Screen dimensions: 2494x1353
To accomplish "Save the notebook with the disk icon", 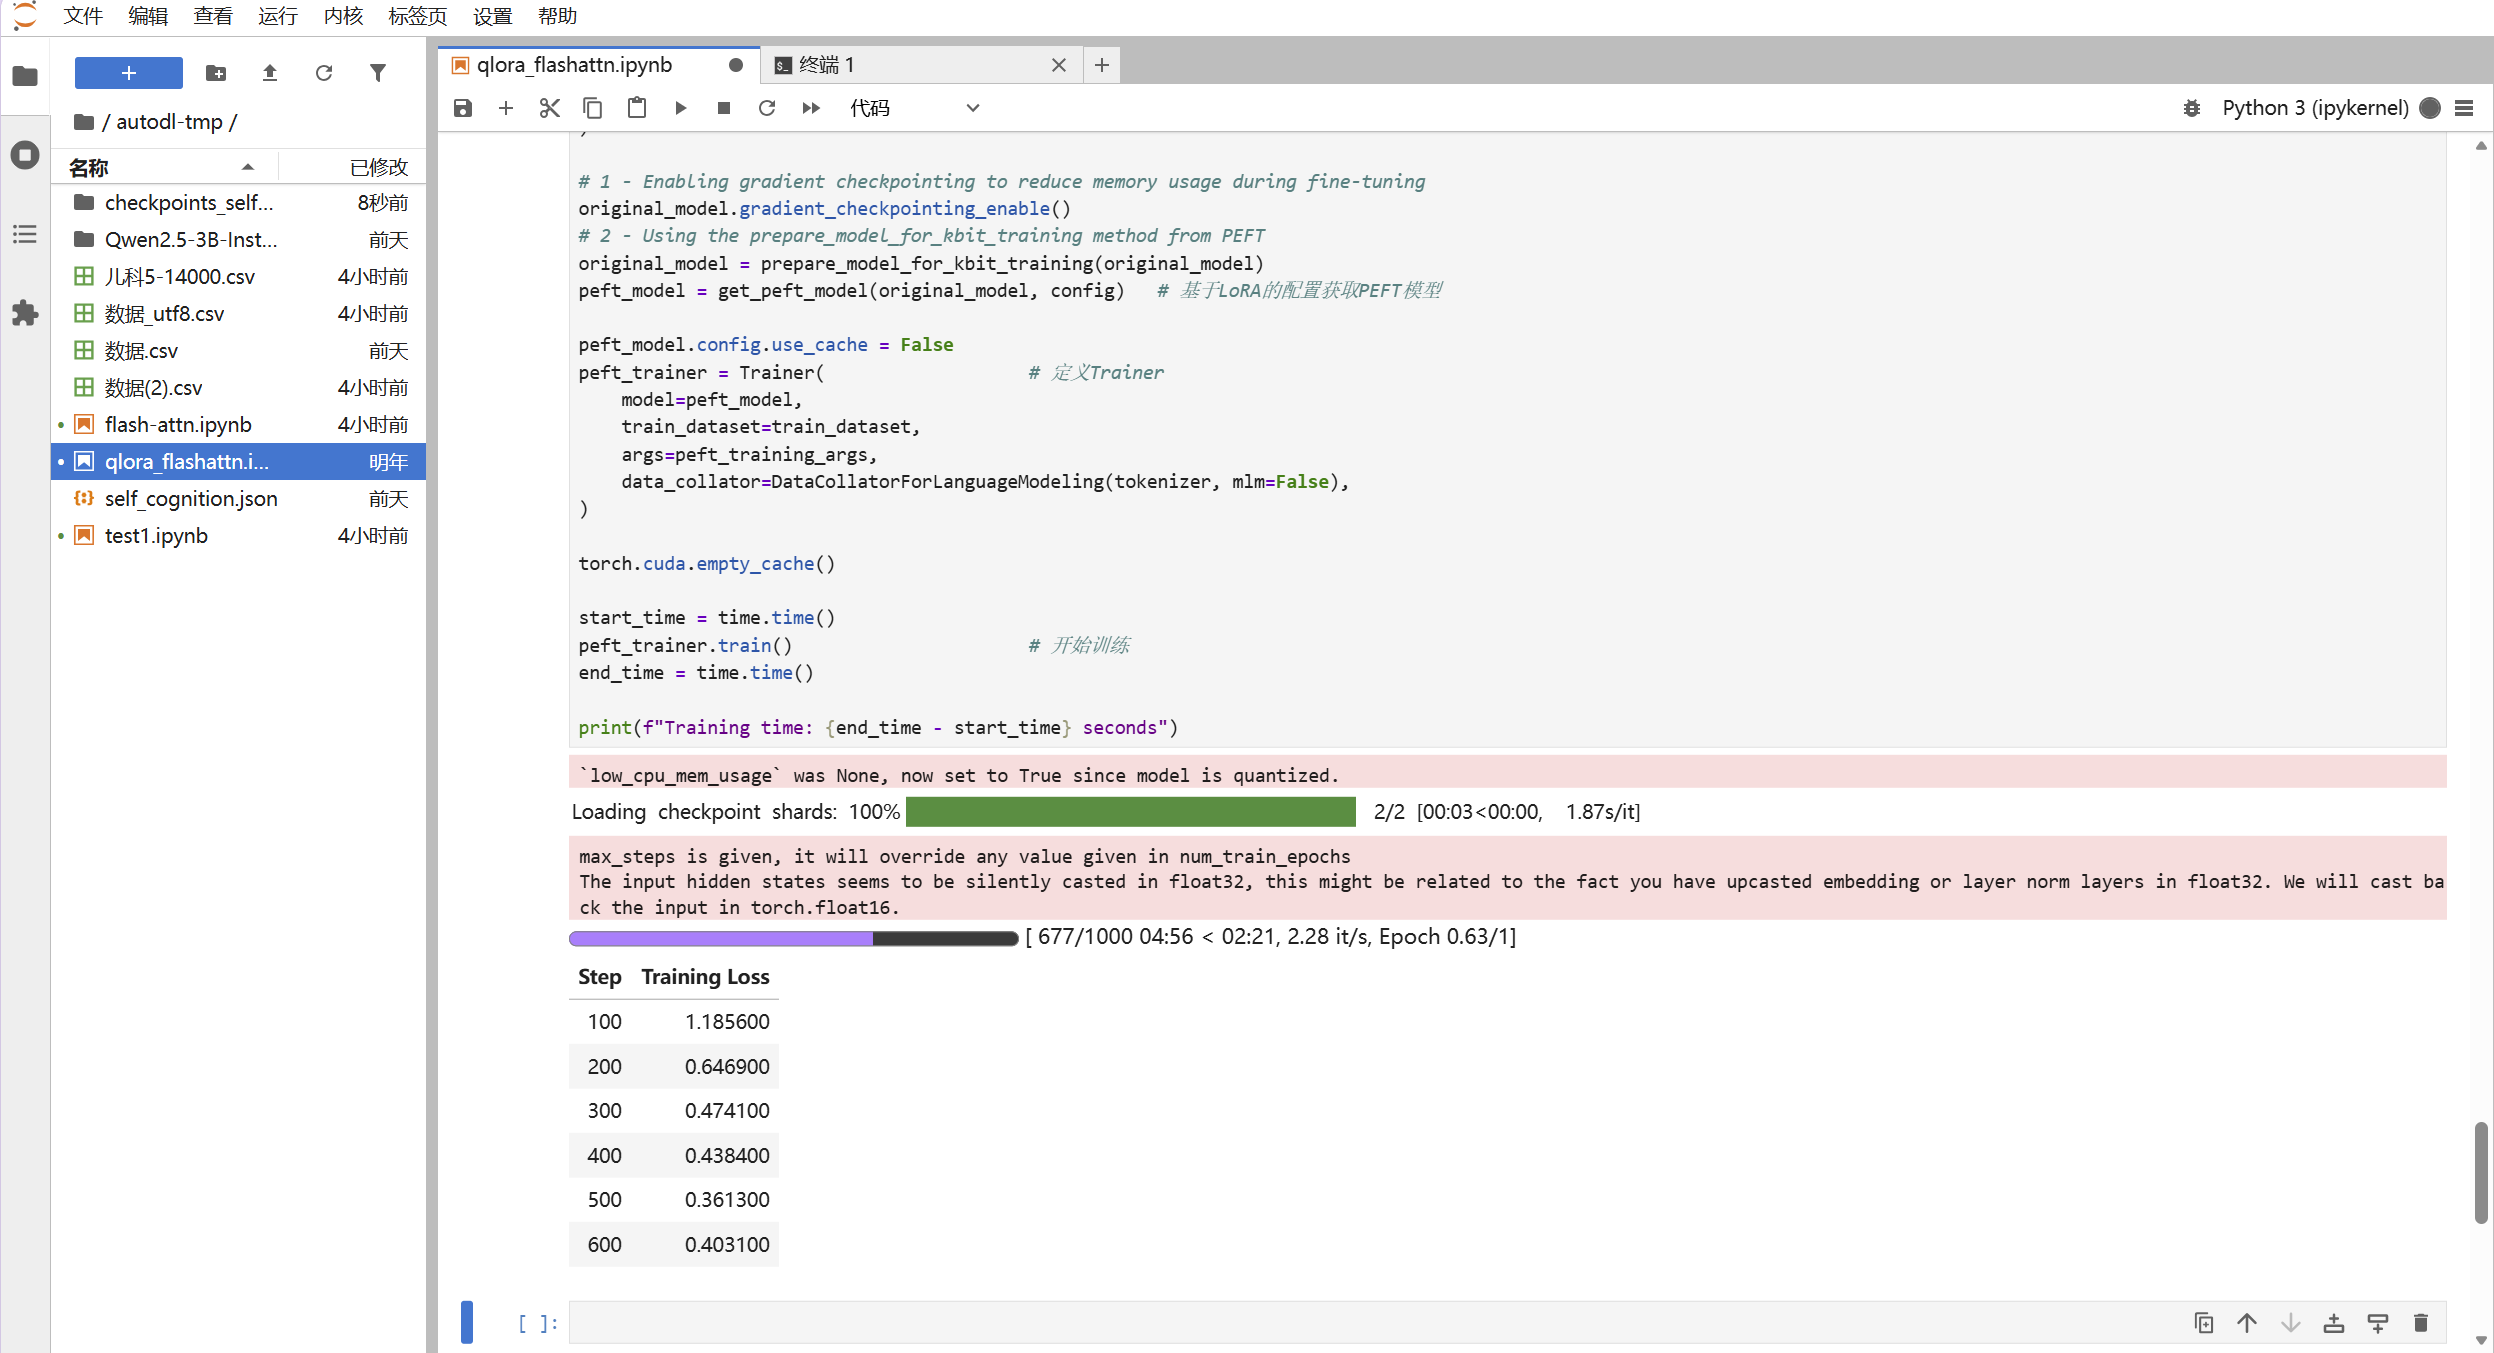I will (x=462, y=108).
